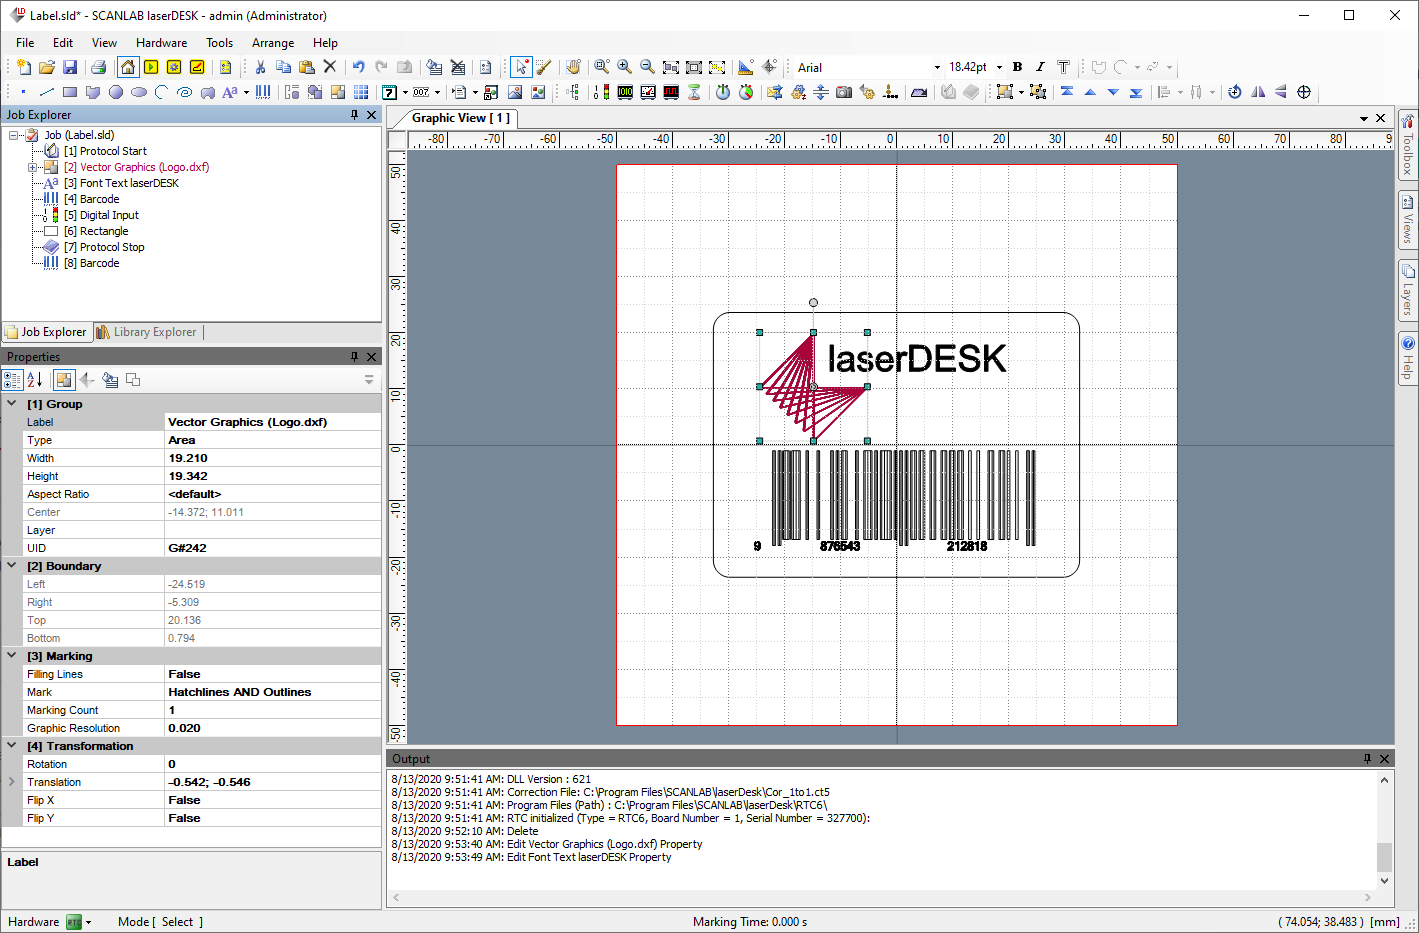Select the circle drawing tool
The width and height of the screenshot is (1419, 933).
[x=116, y=92]
